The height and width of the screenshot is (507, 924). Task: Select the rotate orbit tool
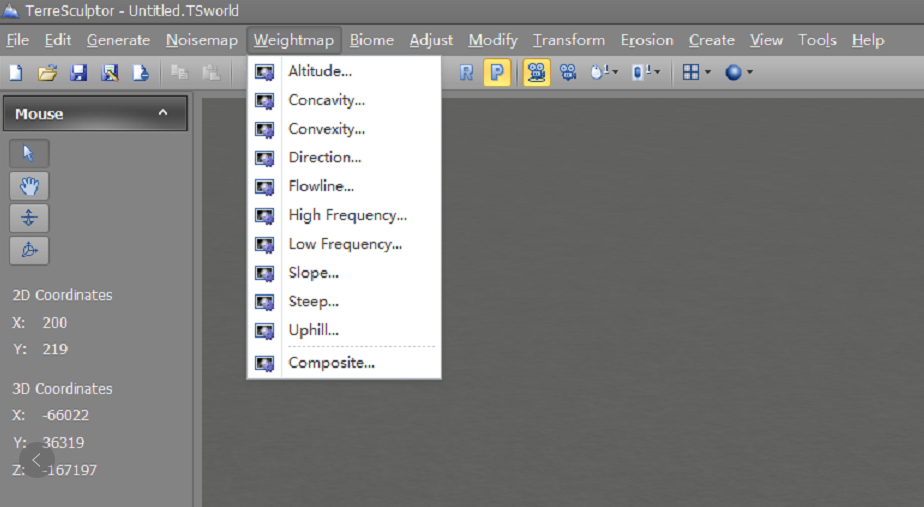coord(29,251)
